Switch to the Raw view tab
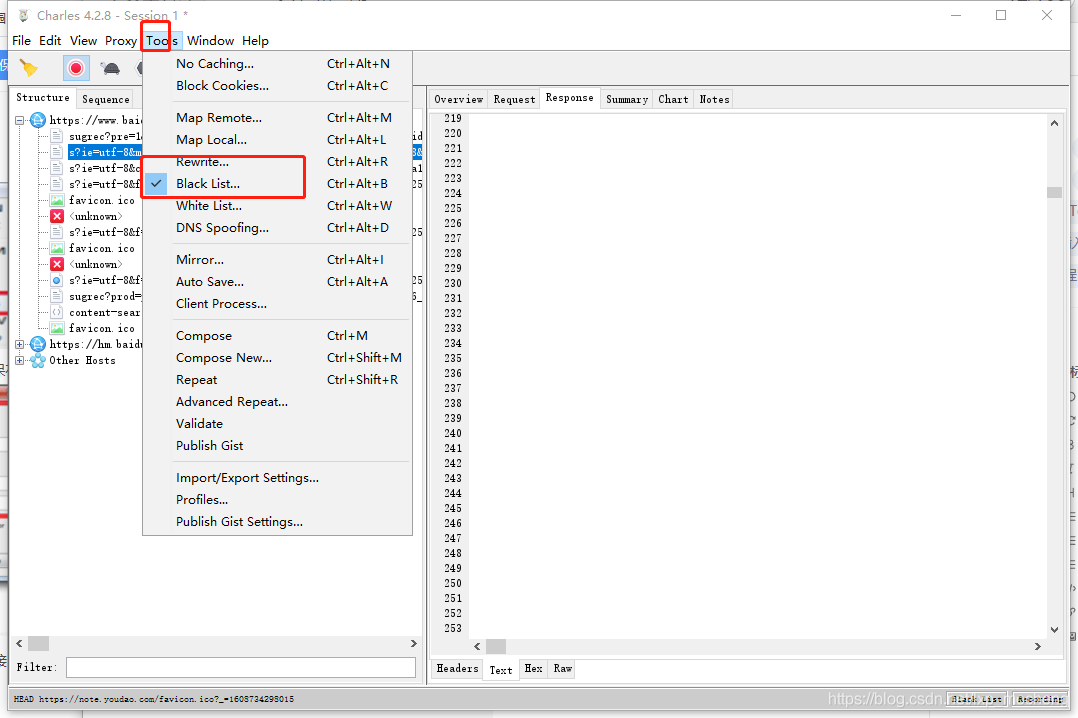Screen dimensions: 1078x718 coord(562,668)
